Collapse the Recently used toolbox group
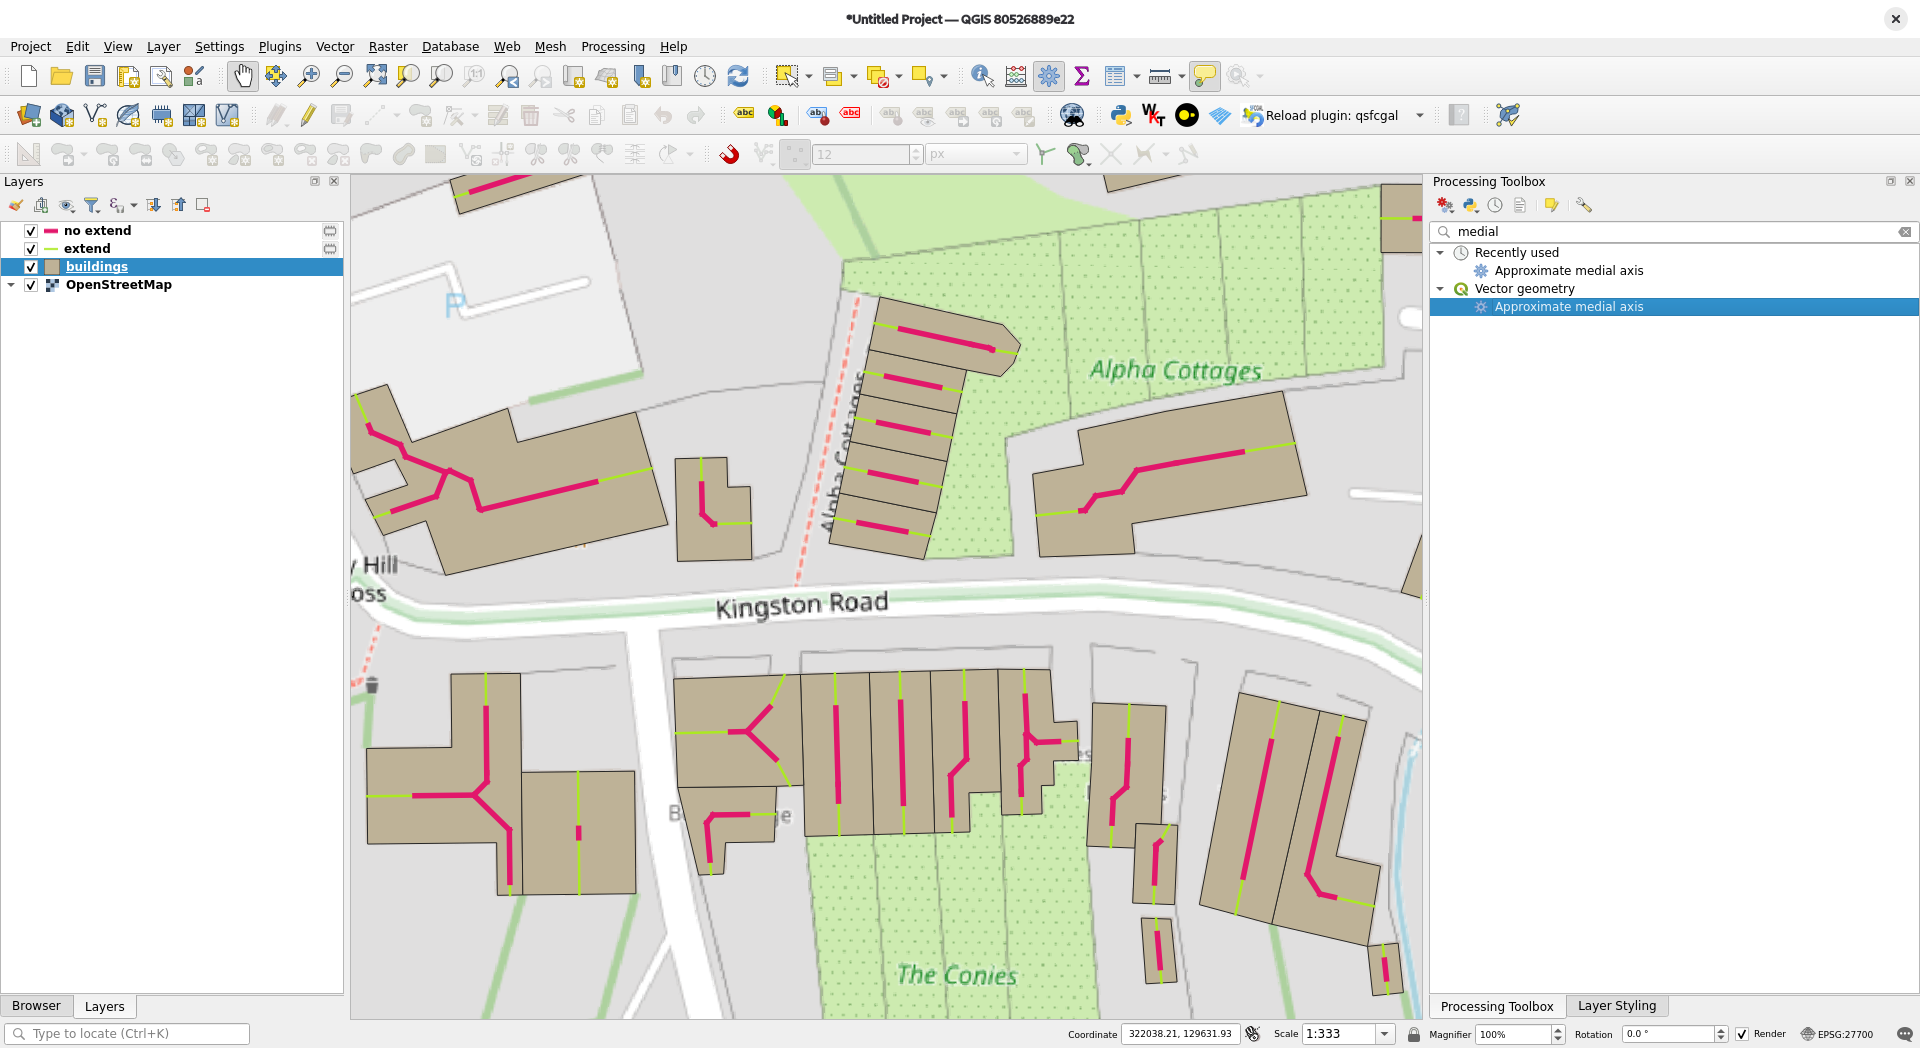The height and width of the screenshot is (1048, 1920). [1440, 253]
